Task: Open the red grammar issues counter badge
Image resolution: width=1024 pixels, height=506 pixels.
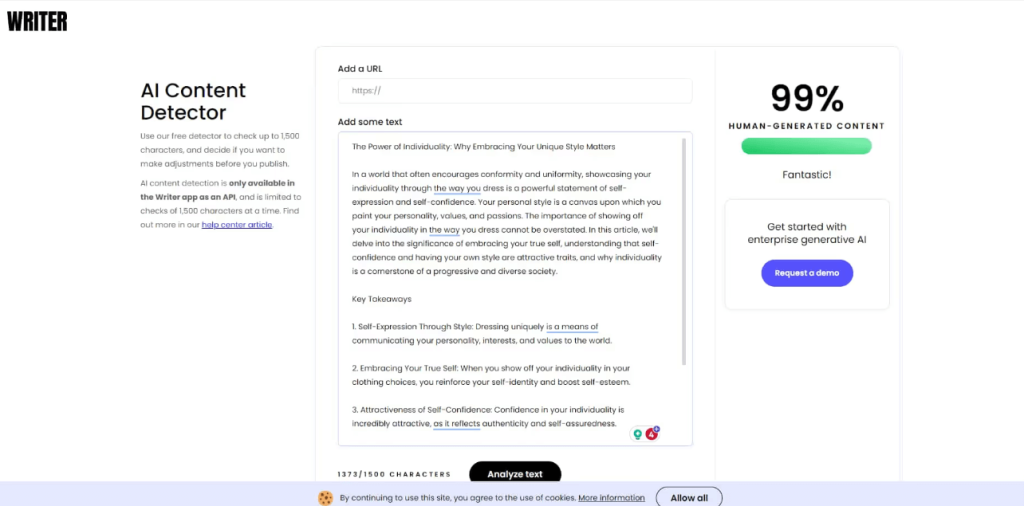Action: (653, 433)
